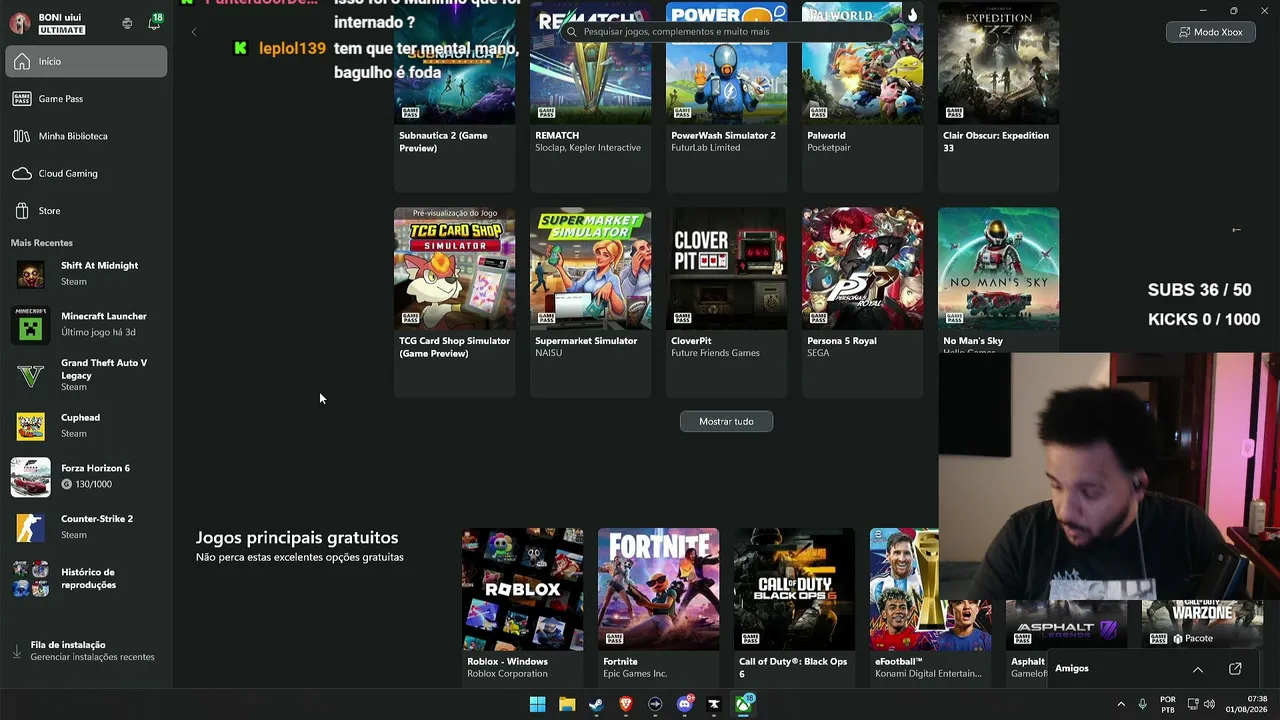Open Histórico de reproduções

pos(86,579)
